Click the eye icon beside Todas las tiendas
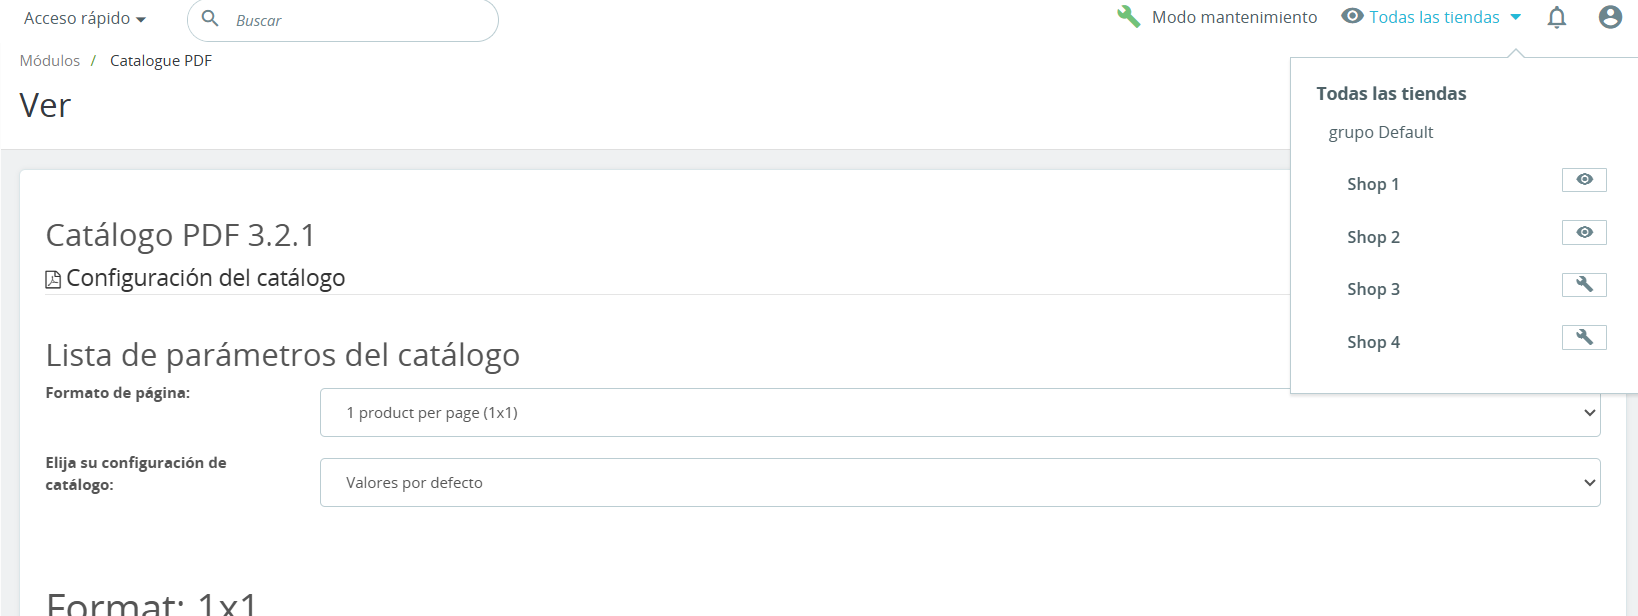This screenshot has height=616, width=1638. point(1352,16)
